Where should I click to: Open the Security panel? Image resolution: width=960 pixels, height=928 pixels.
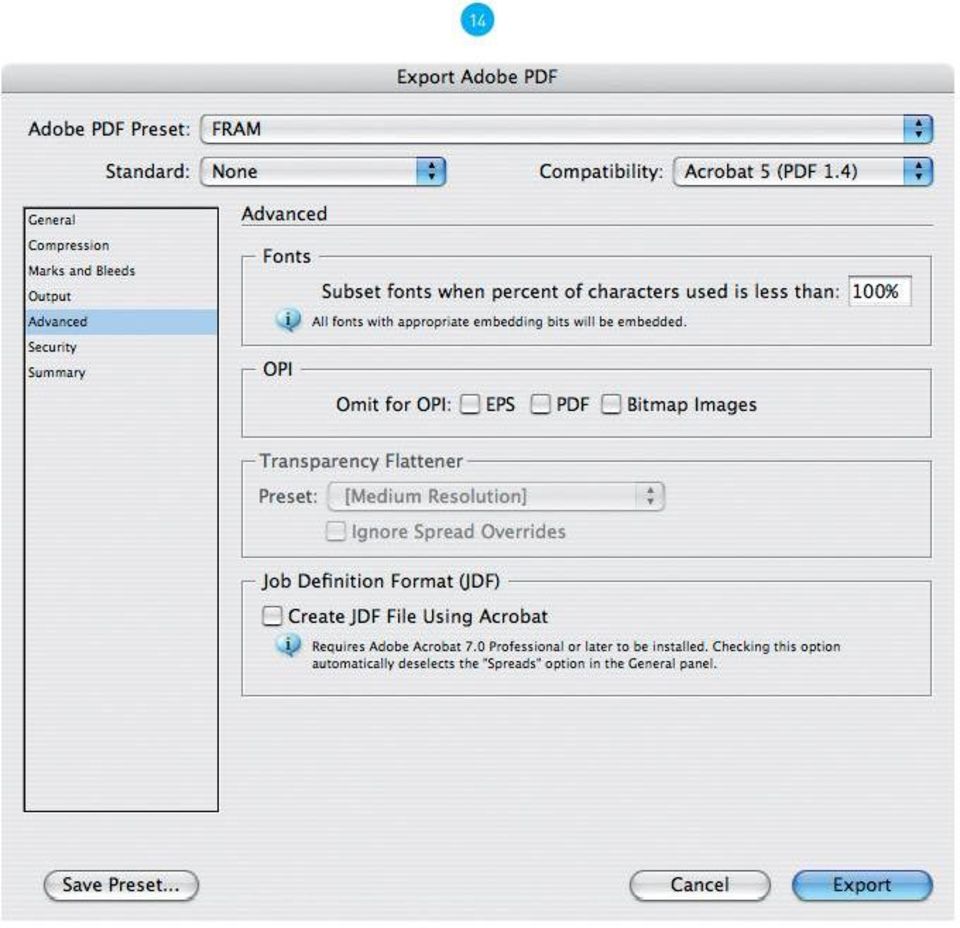click(x=121, y=347)
